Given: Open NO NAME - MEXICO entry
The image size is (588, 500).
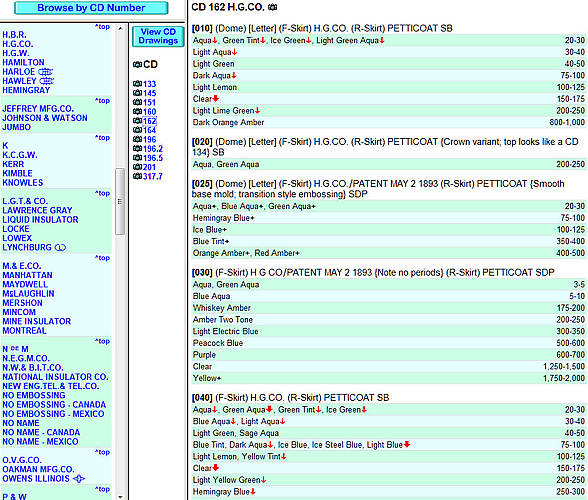Looking at the screenshot, I should pos(40,442).
